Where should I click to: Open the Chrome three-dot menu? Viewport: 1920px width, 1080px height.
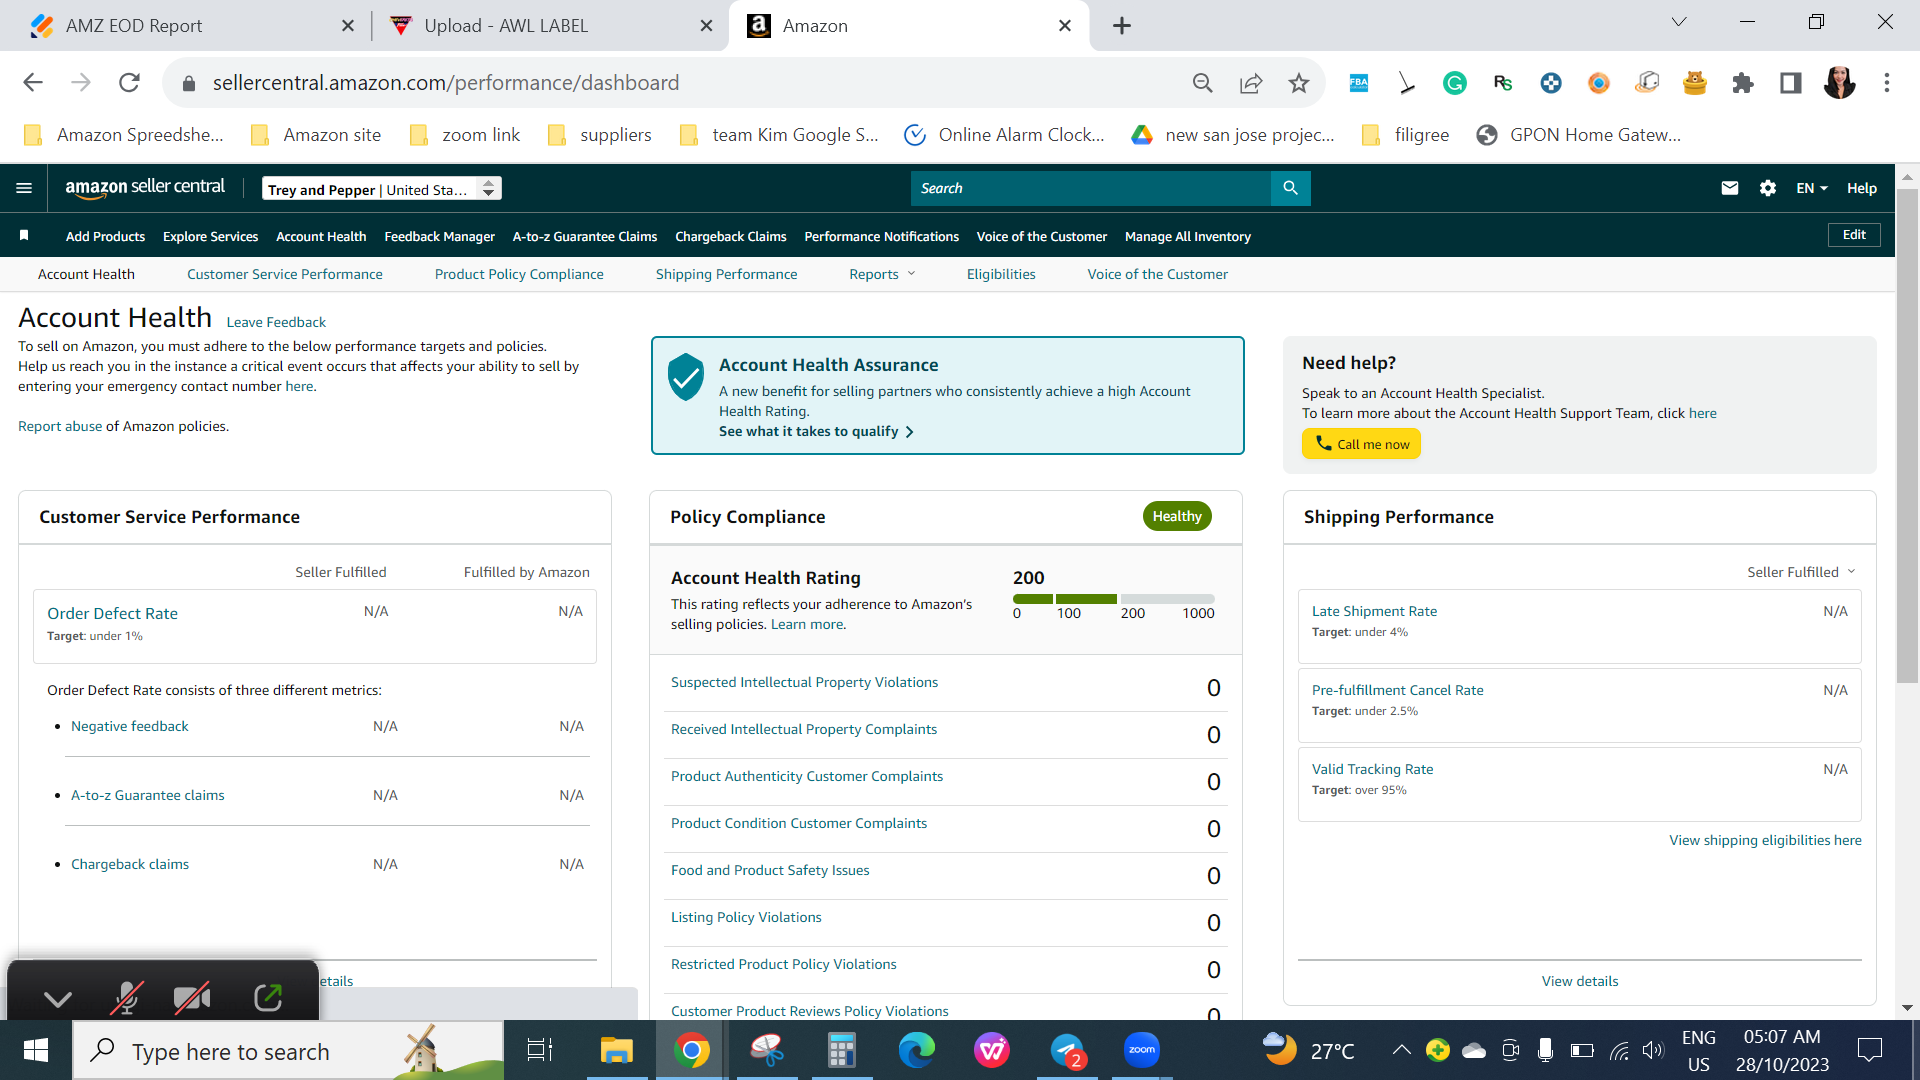coord(1887,83)
